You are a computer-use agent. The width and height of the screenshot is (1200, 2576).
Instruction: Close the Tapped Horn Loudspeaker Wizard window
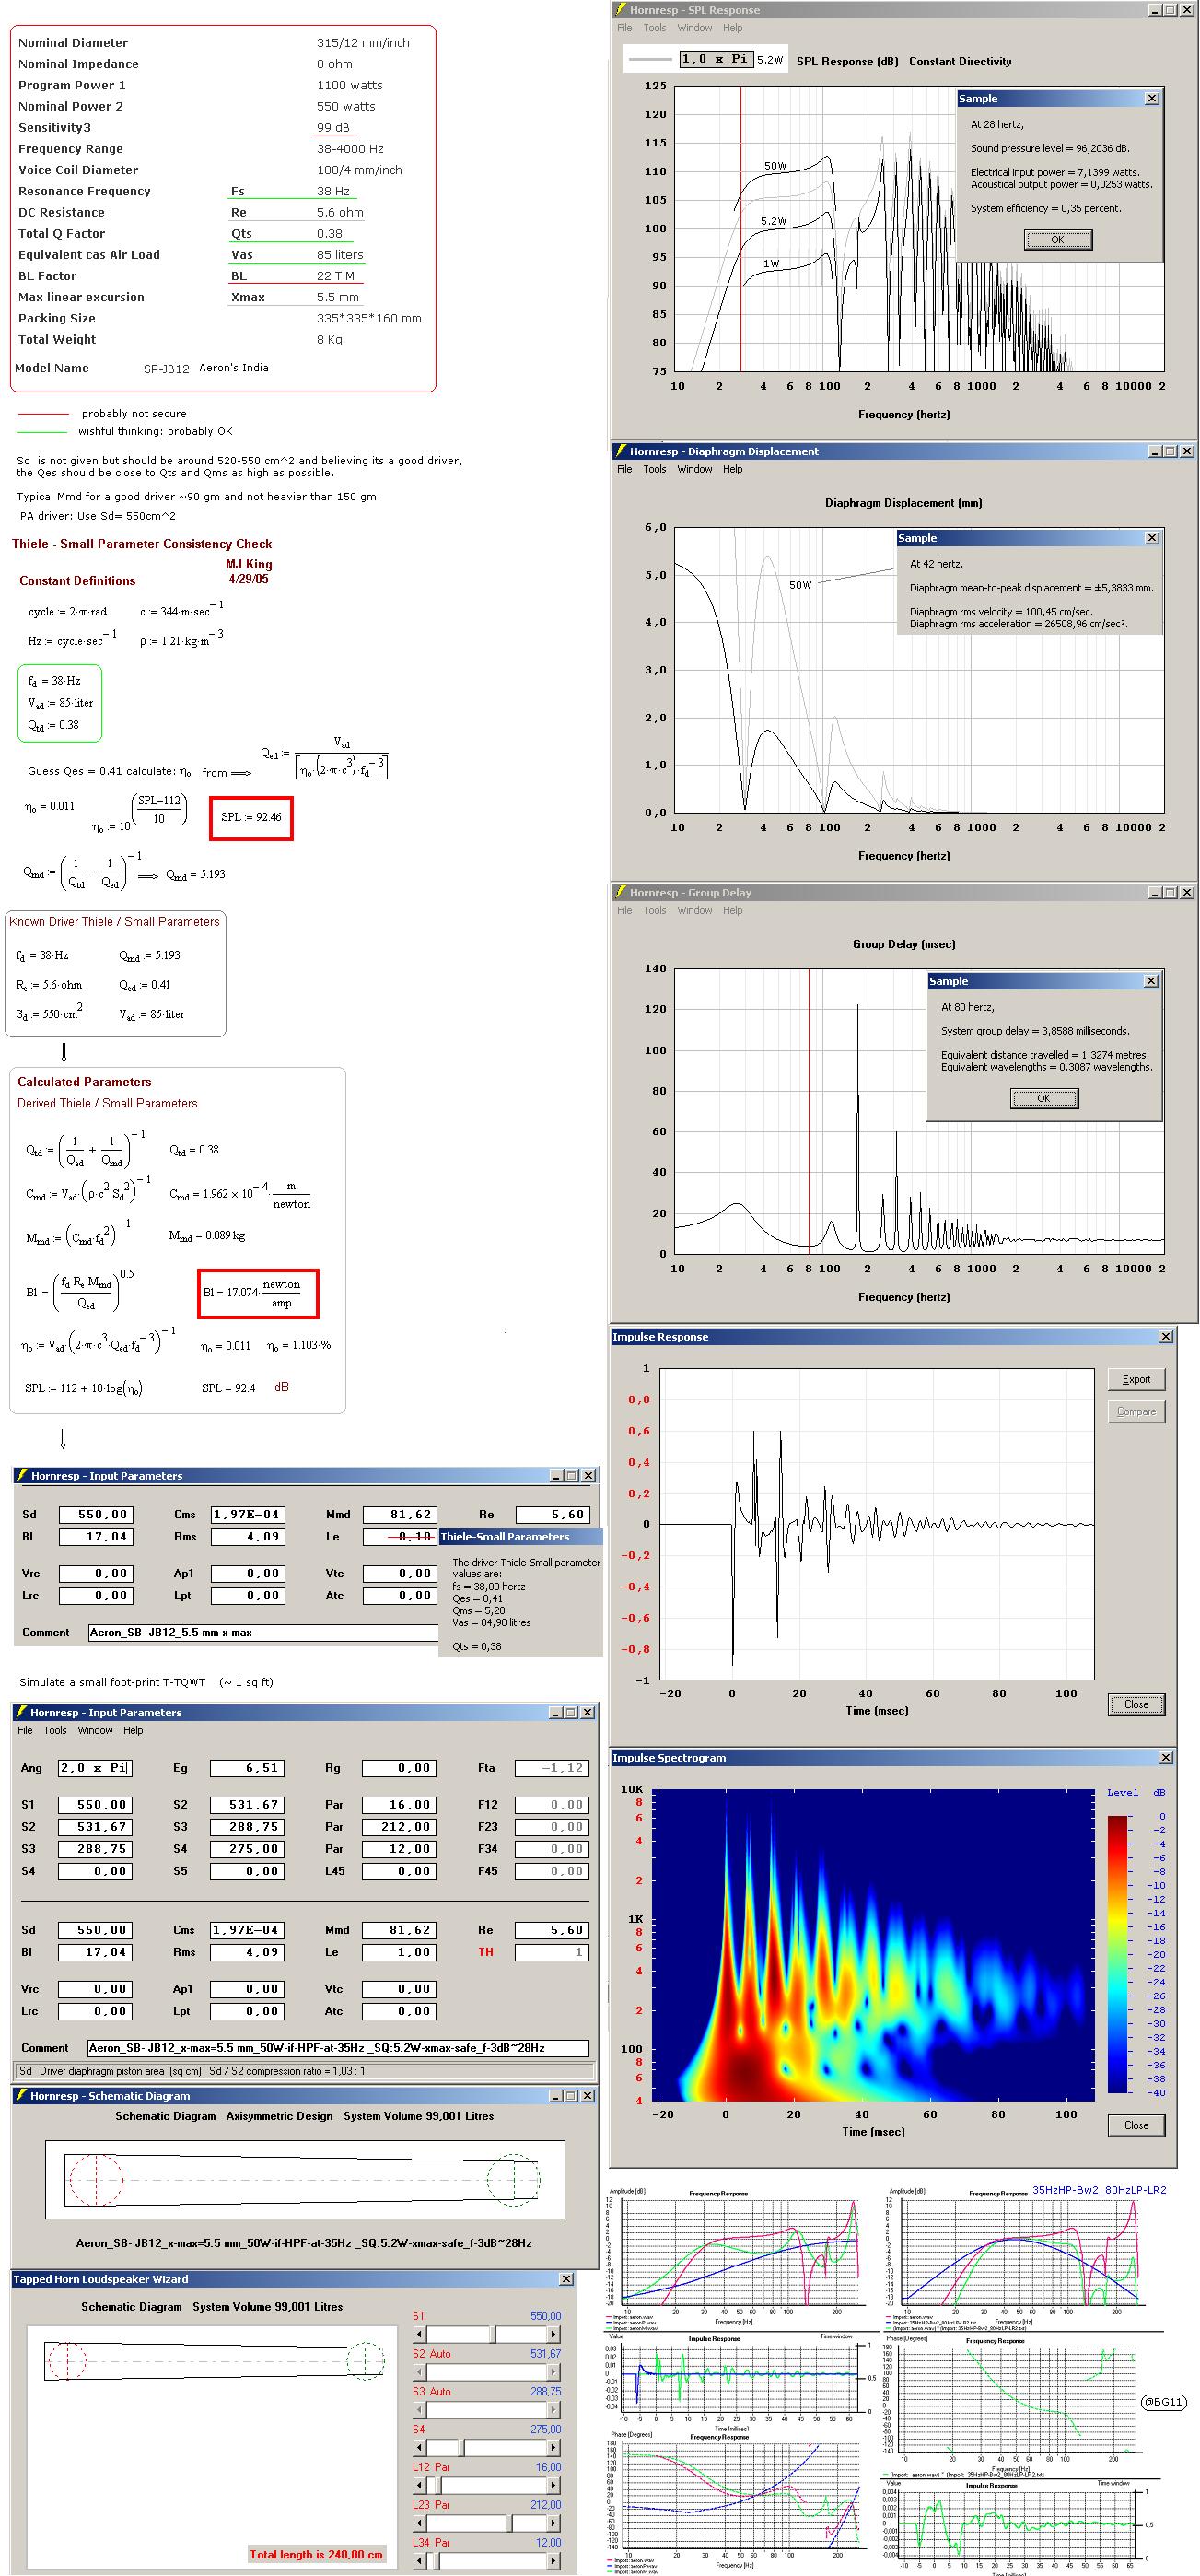[566, 2279]
